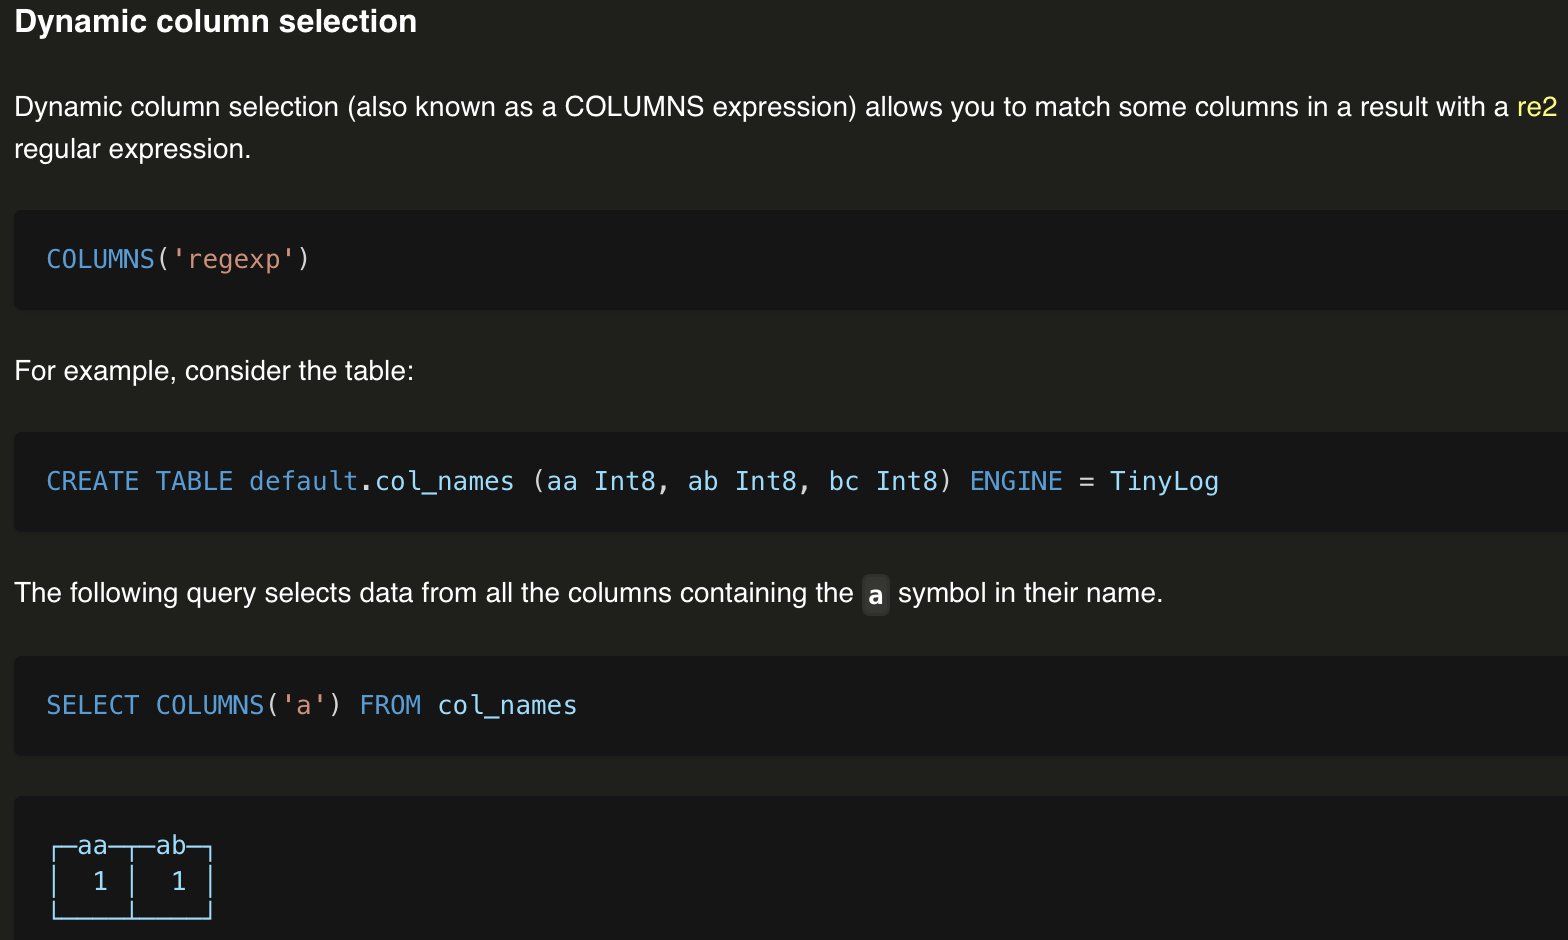Click the "ab" result column header
1568x940 pixels.
point(171,846)
